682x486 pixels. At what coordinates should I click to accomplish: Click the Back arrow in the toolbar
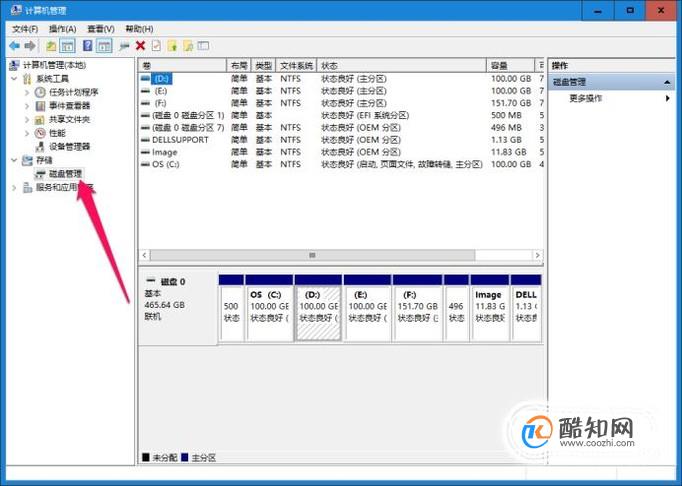tap(14, 46)
